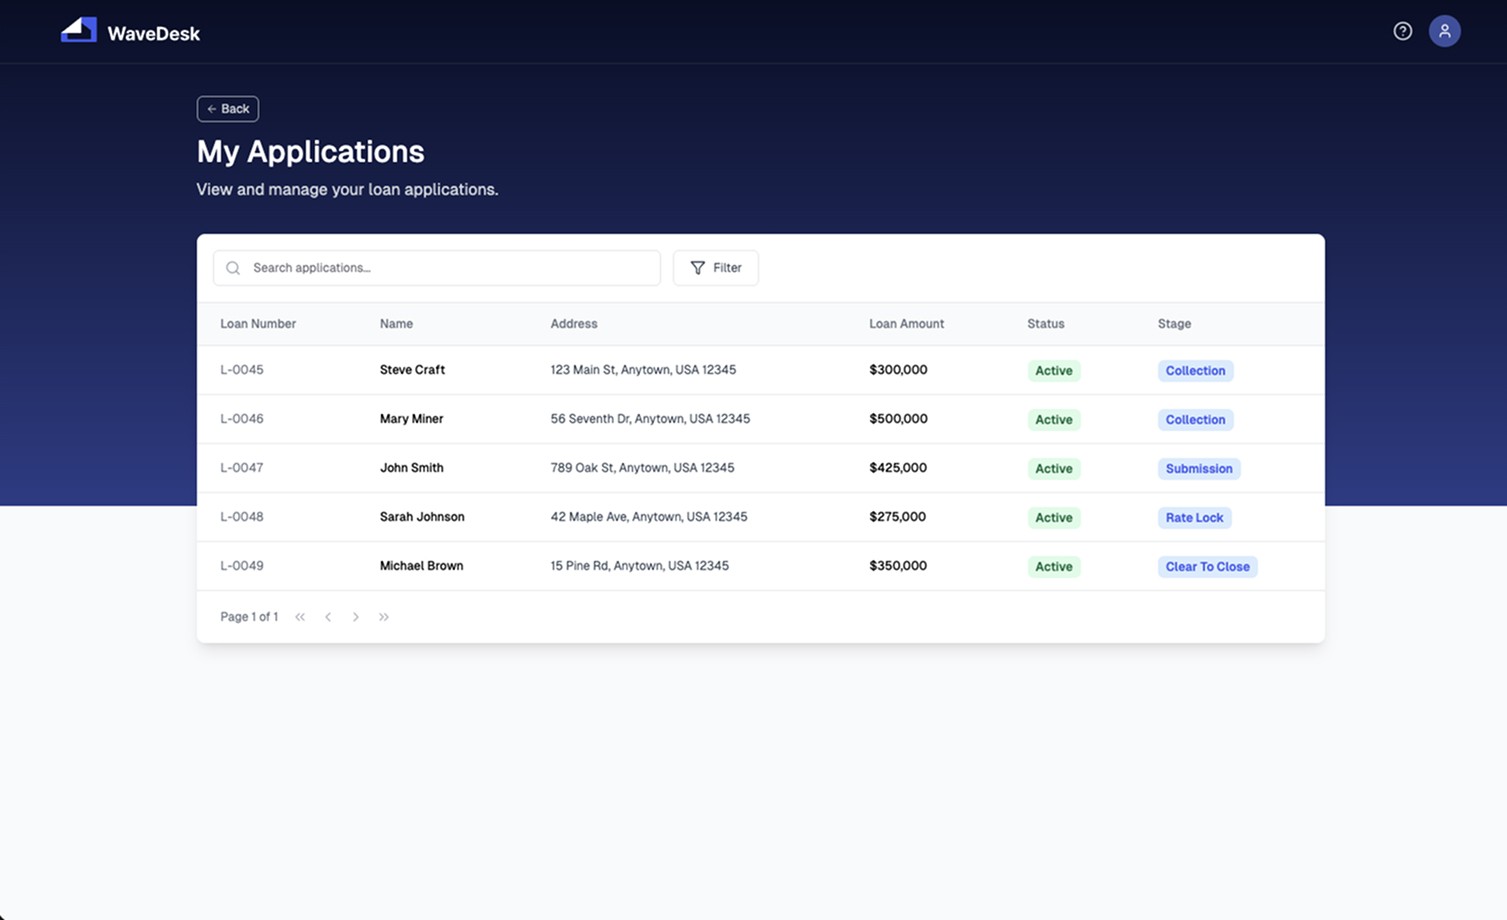The image size is (1507, 920).
Task: Open the help icon in the top bar
Action: coord(1402,31)
